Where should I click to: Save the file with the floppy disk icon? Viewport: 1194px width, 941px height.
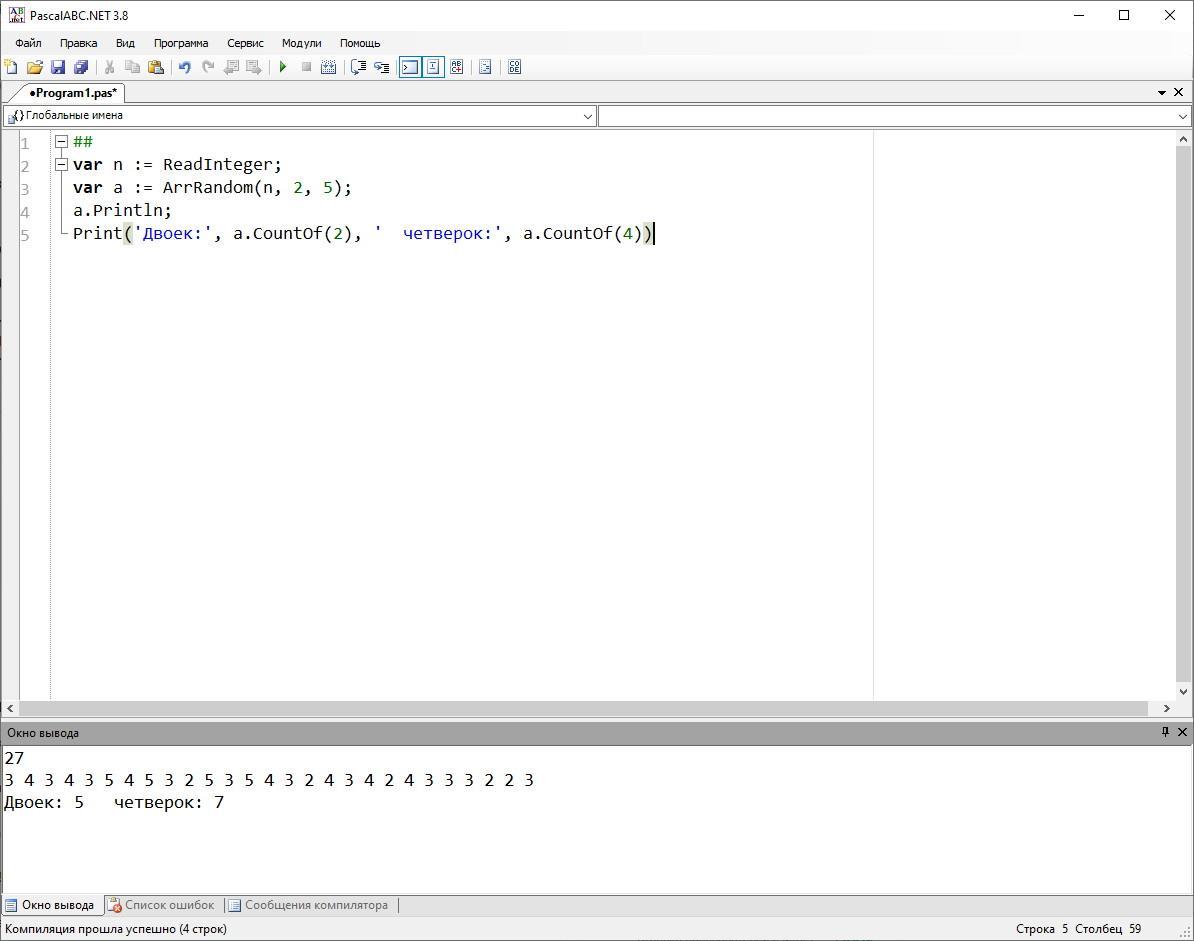pyautogui.click(x=58, y=67)
